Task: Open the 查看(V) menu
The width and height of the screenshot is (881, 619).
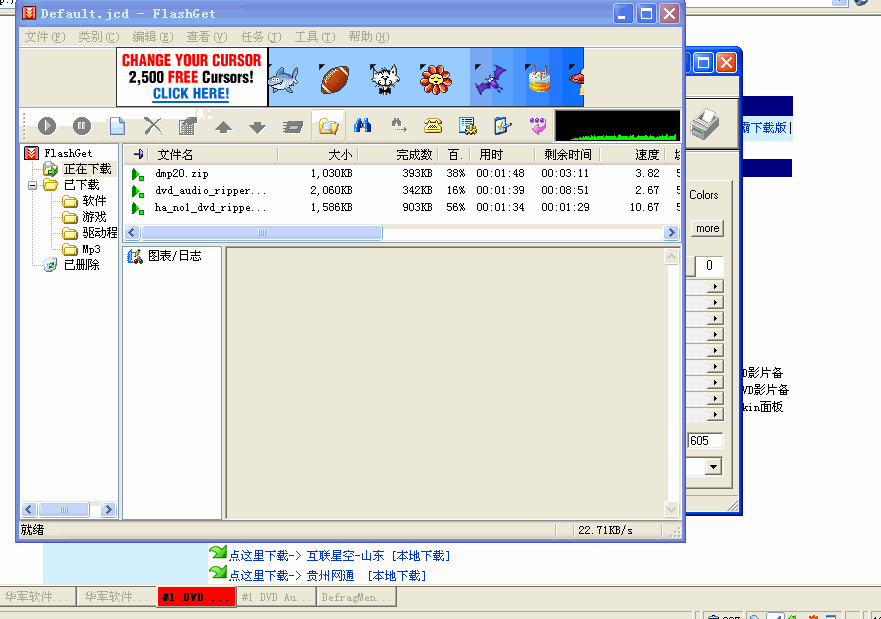Action: tap(207, 37)
